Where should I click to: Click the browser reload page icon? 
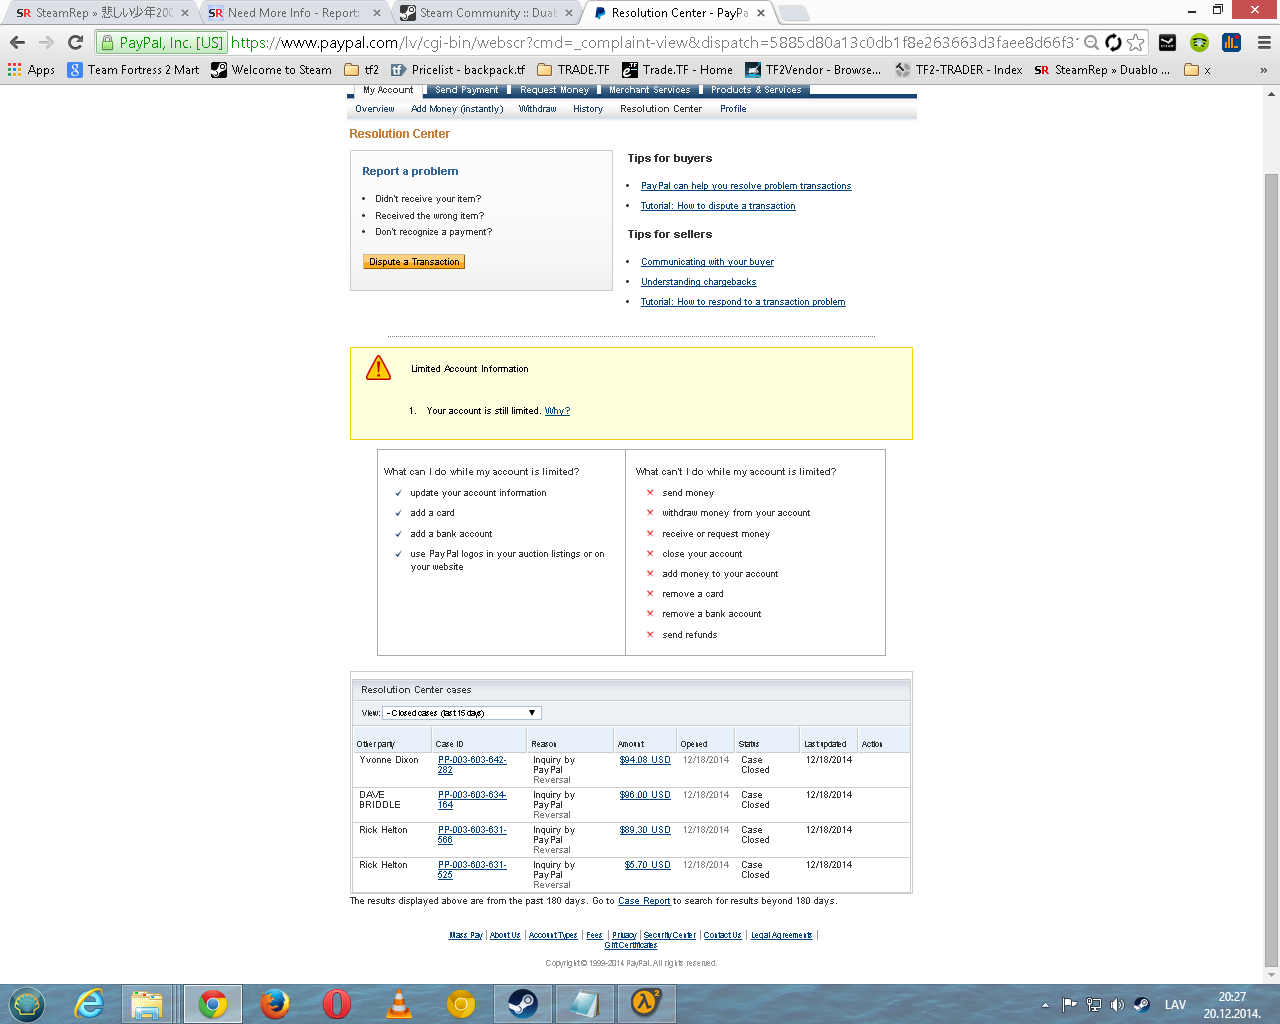click(75, 42)
